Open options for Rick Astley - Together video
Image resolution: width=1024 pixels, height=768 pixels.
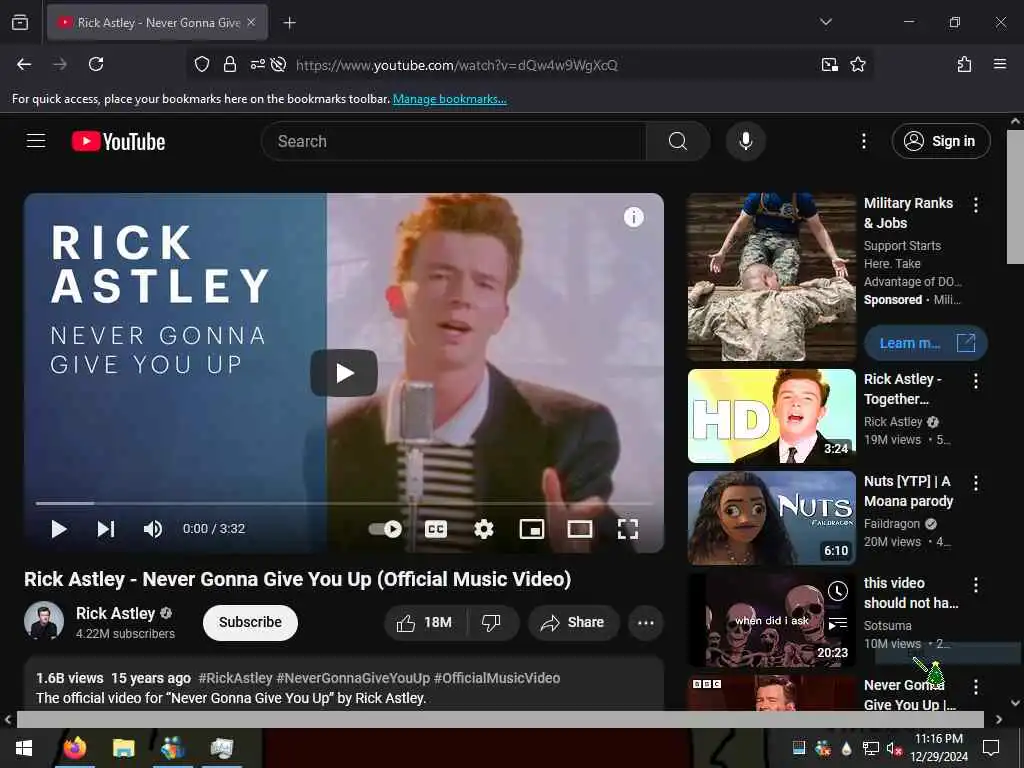click(976, 381)
